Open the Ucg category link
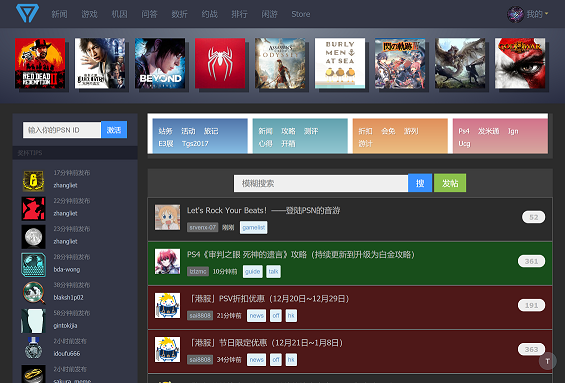Viewport: 565px width, 383px height. tap(464, 144)
